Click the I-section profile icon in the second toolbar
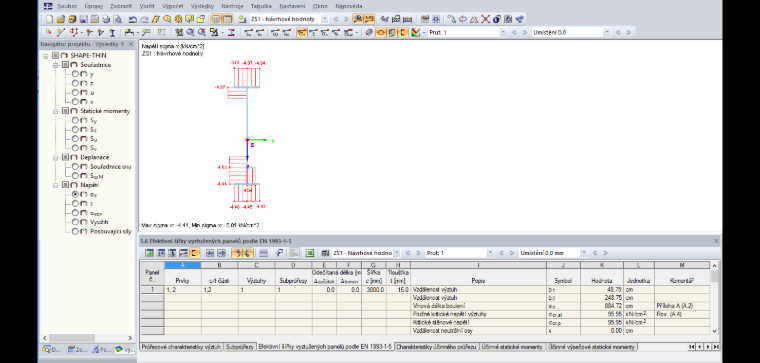The height and width of the screenshot is (363, 760). tap(231, 32)
